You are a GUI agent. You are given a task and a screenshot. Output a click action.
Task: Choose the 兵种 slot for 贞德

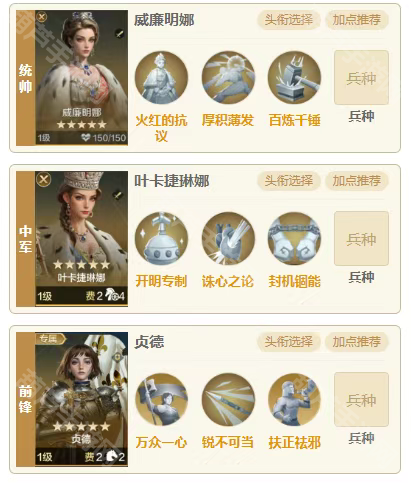pos(361,400)
